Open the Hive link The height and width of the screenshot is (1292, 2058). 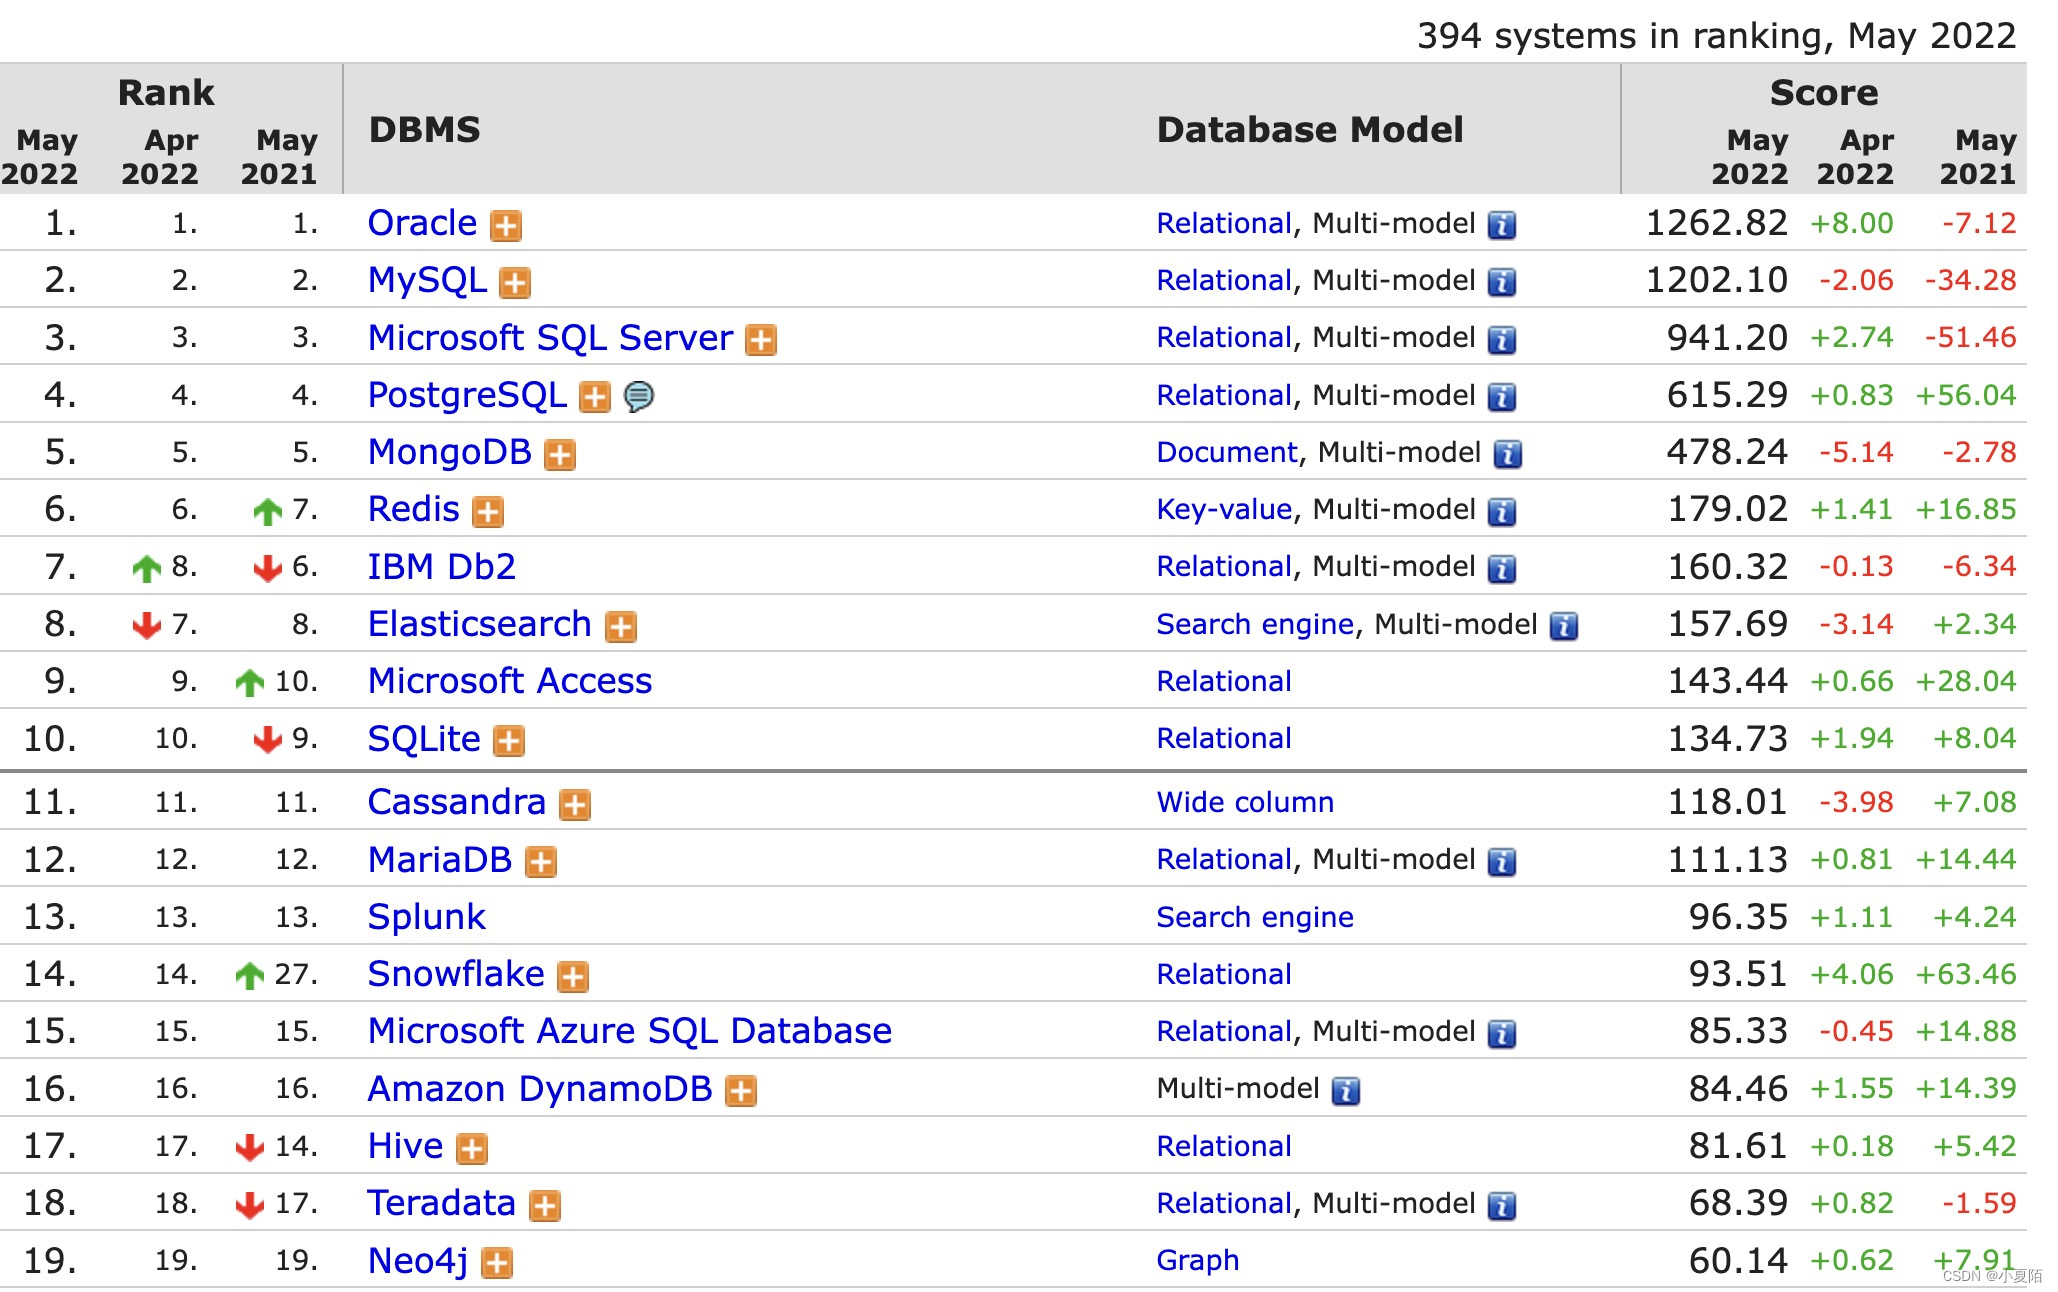(405, 1146)
